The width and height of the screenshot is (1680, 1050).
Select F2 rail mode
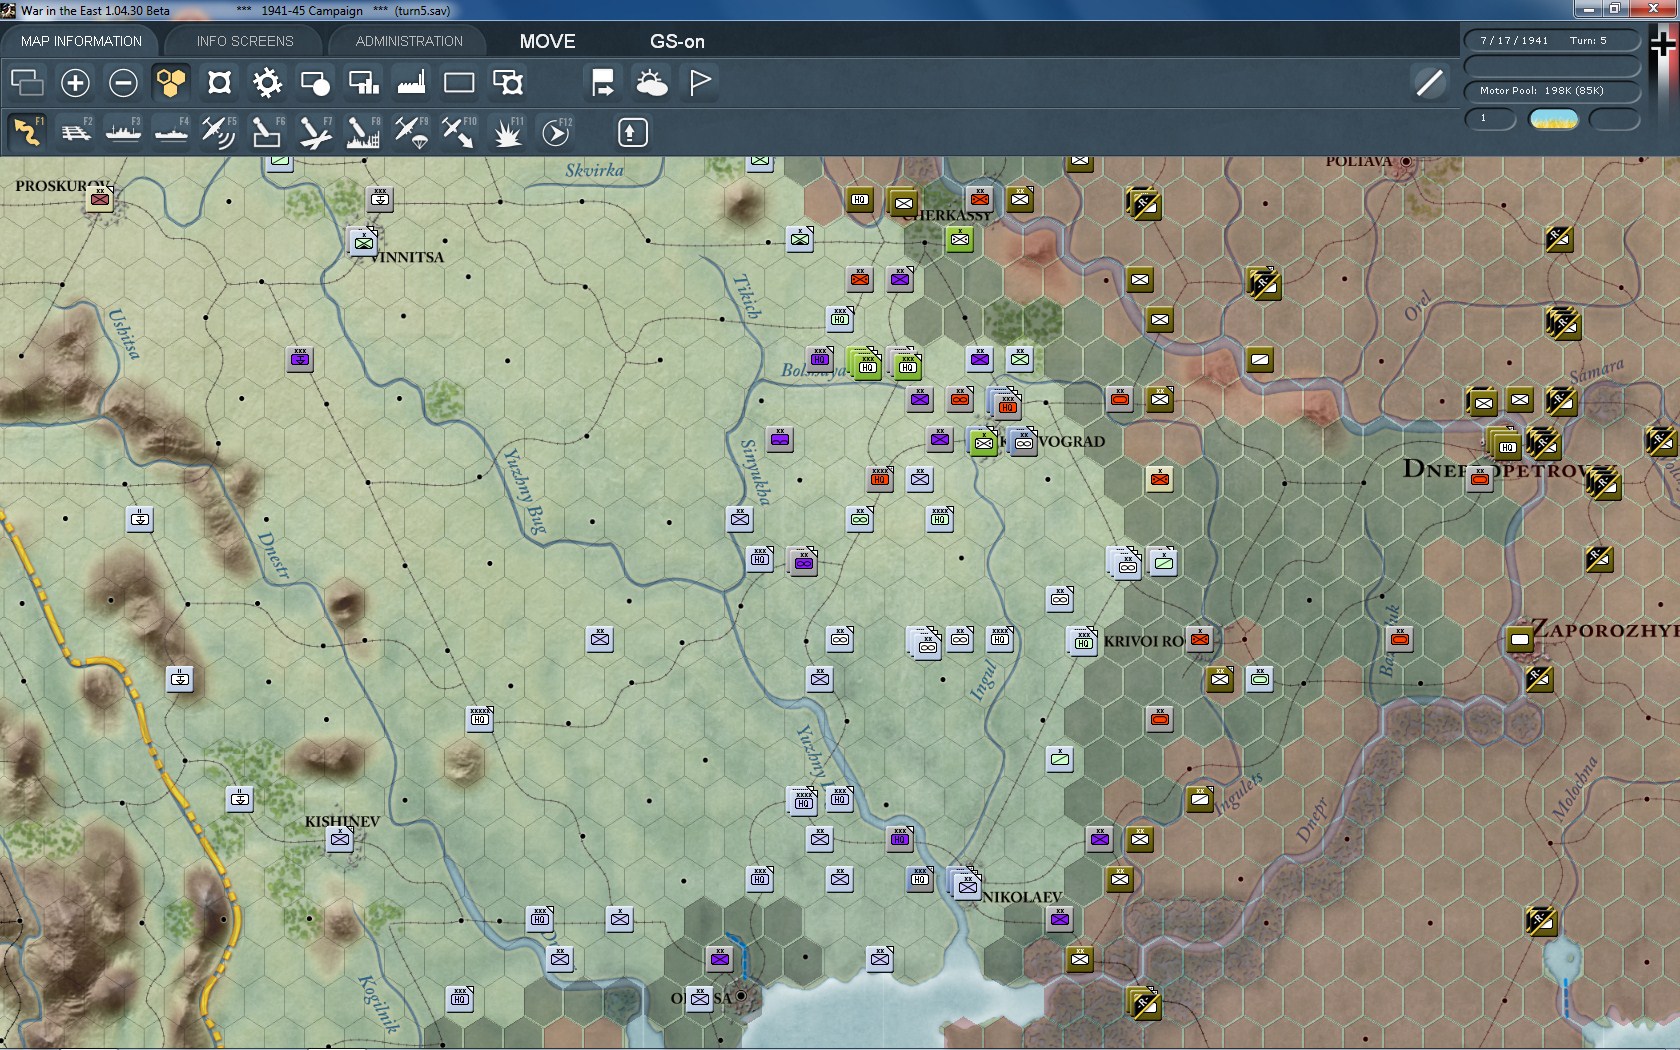point(76,132)
